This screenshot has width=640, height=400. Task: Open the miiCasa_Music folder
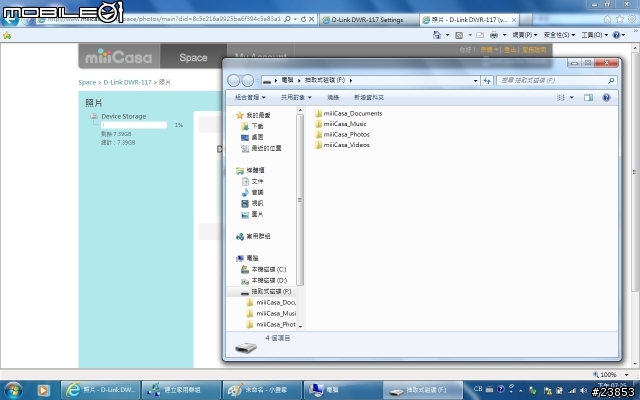click(341, 124)
